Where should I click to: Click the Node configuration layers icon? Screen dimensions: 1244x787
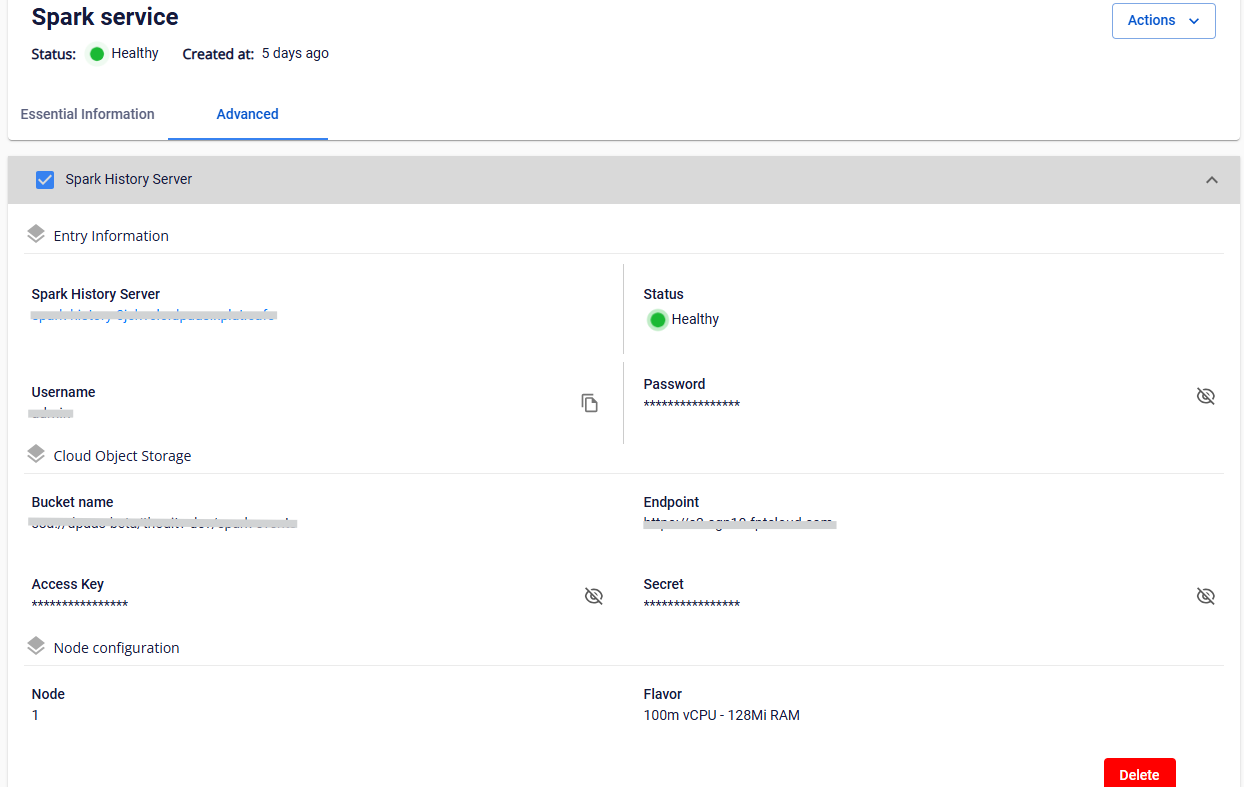point(36,646)
